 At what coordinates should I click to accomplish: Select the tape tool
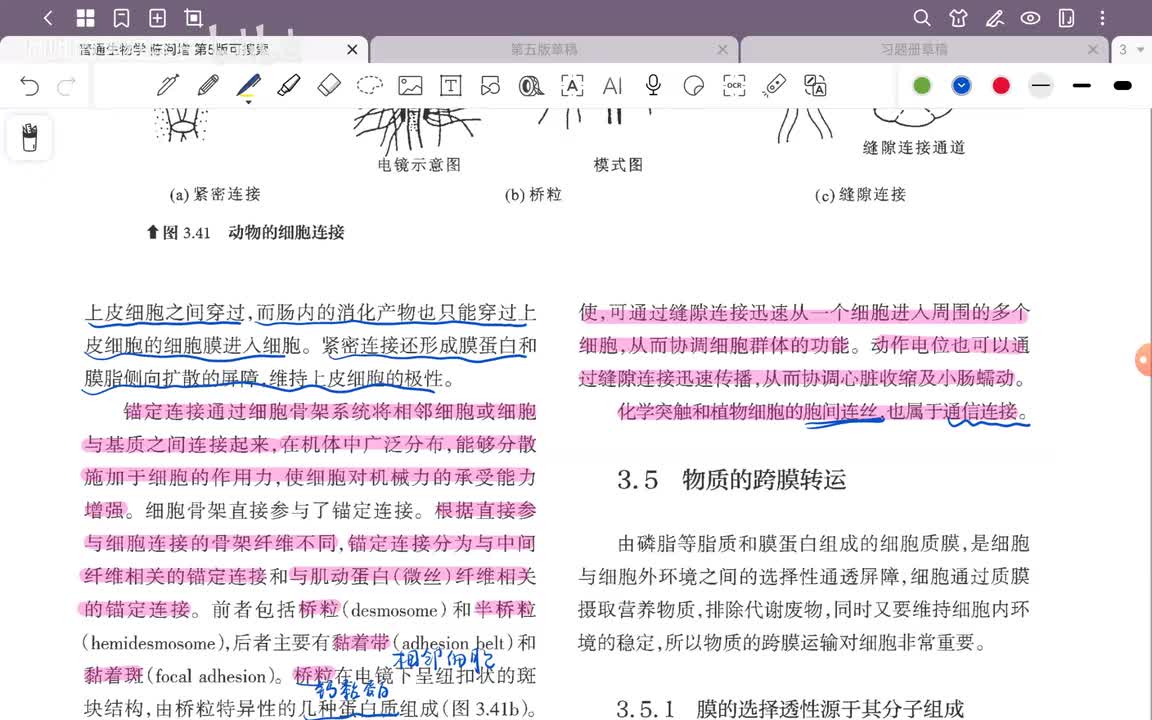coord(530,86)
